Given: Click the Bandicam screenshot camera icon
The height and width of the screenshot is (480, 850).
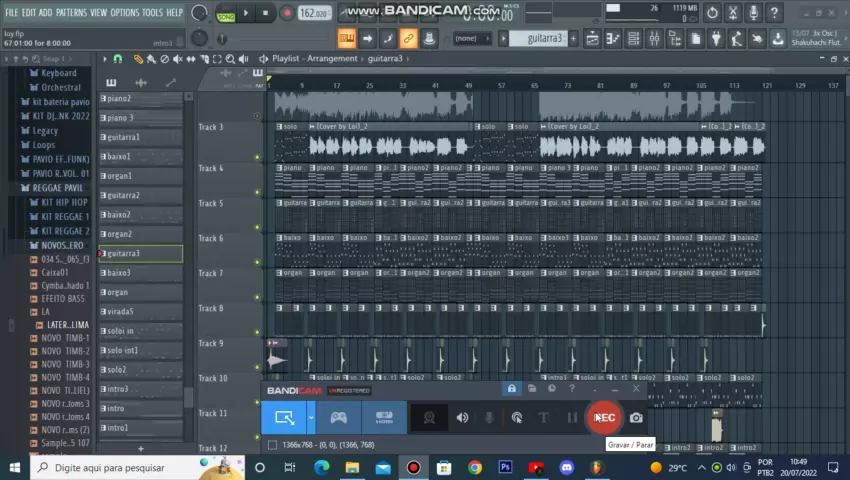Looking at the screenshot, I should 636,417.
